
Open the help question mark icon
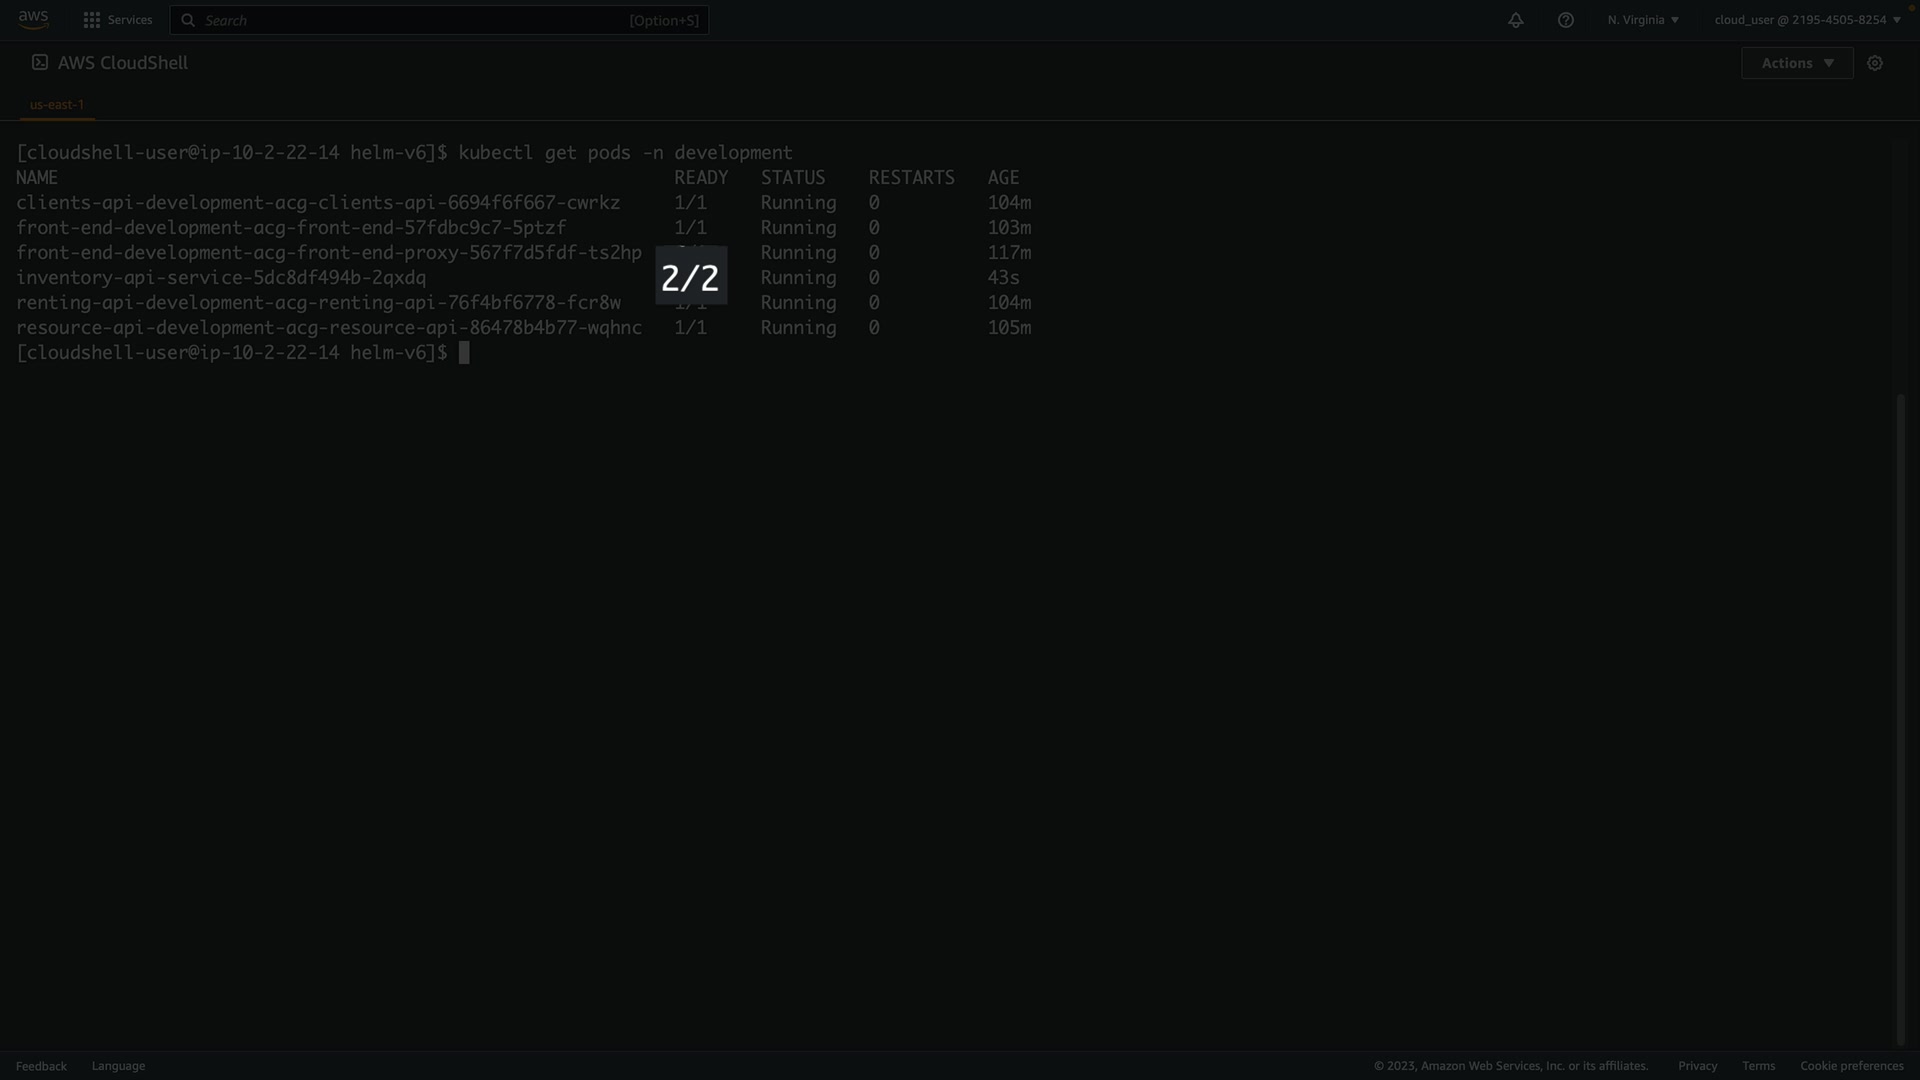click(1566, 20)
